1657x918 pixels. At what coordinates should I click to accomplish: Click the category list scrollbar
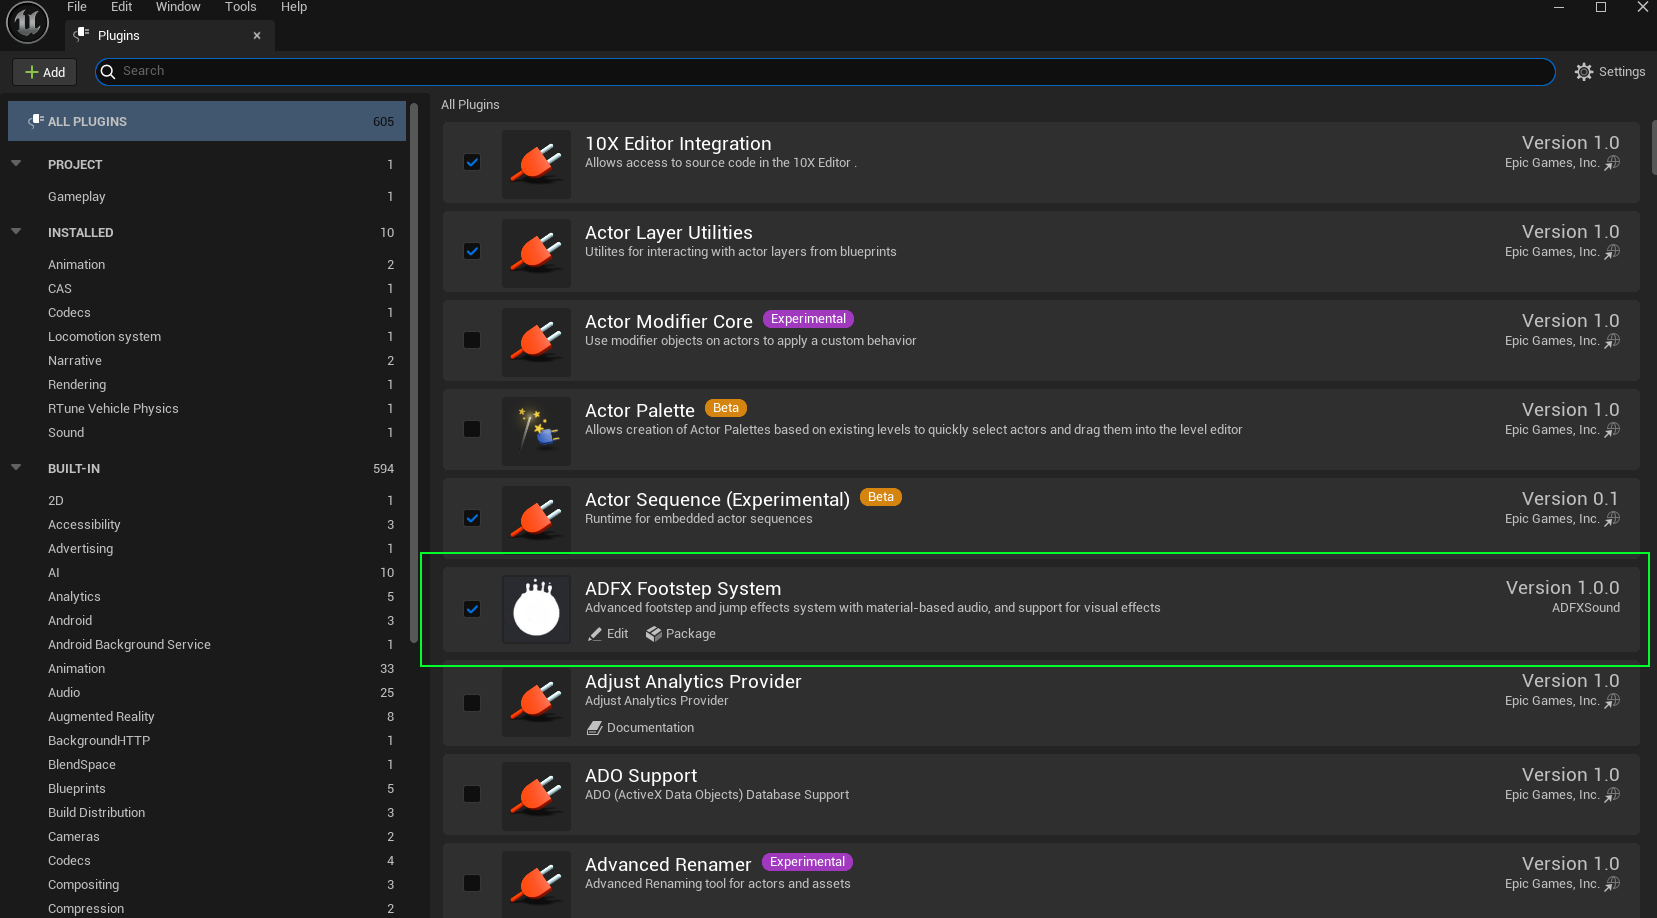point(414,375)
